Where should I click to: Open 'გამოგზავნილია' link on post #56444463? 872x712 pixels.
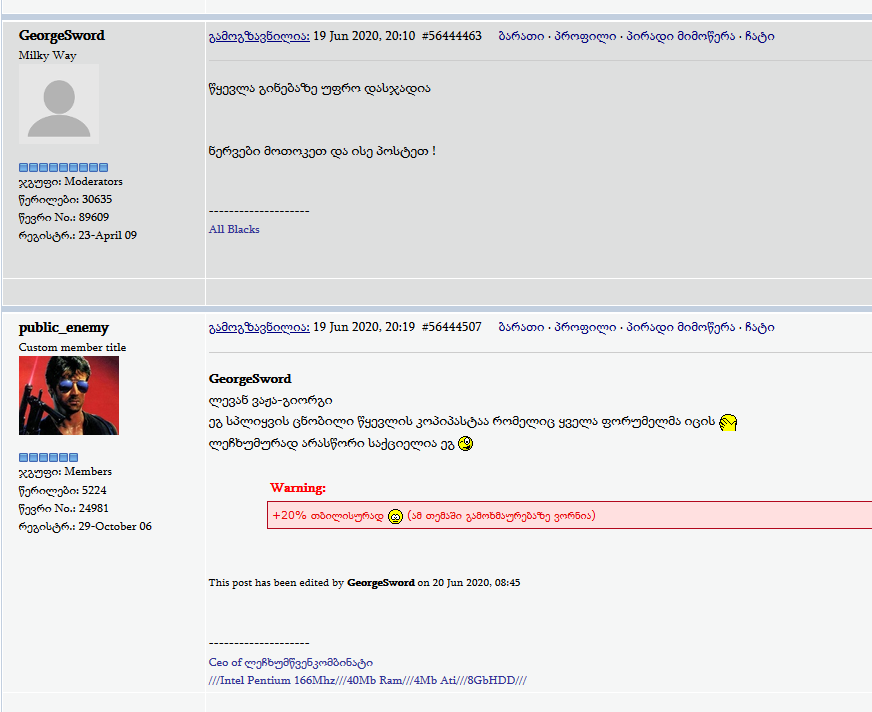coord(259,36)
